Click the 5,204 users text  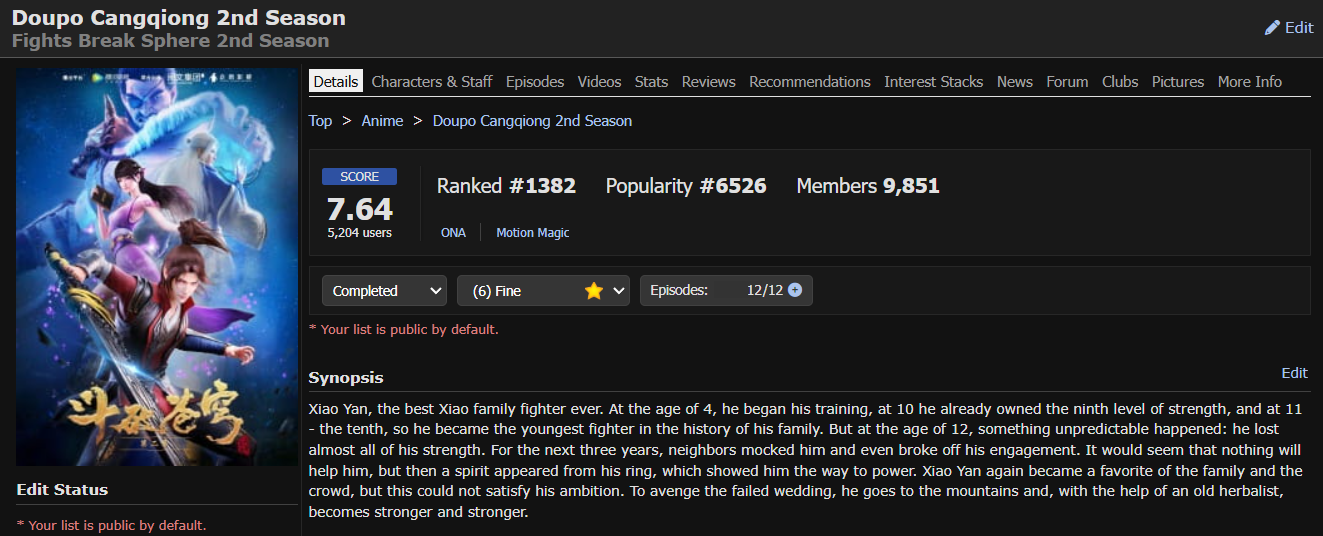pos(360,233)
